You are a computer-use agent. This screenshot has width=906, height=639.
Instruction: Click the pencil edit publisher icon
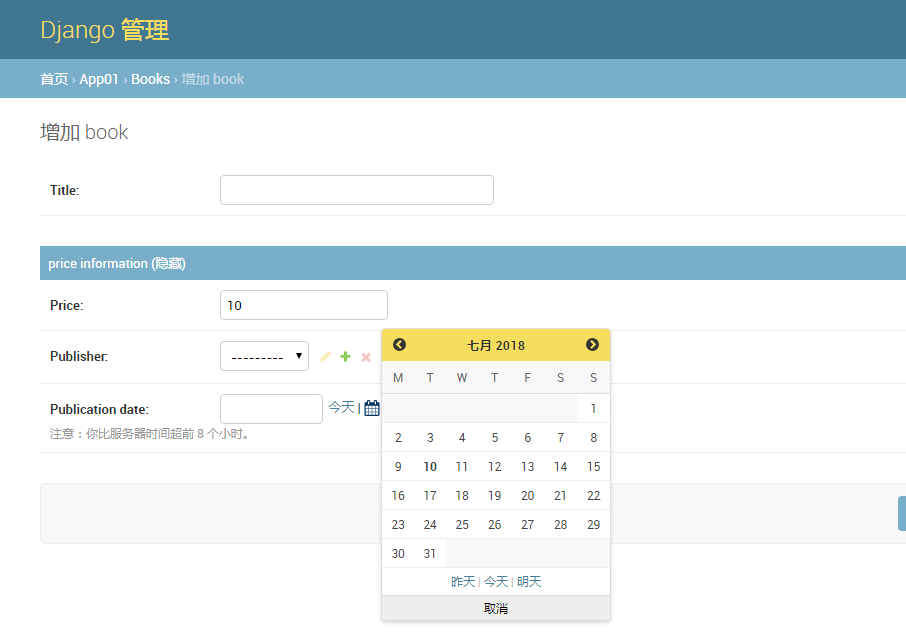pos(325,357)
